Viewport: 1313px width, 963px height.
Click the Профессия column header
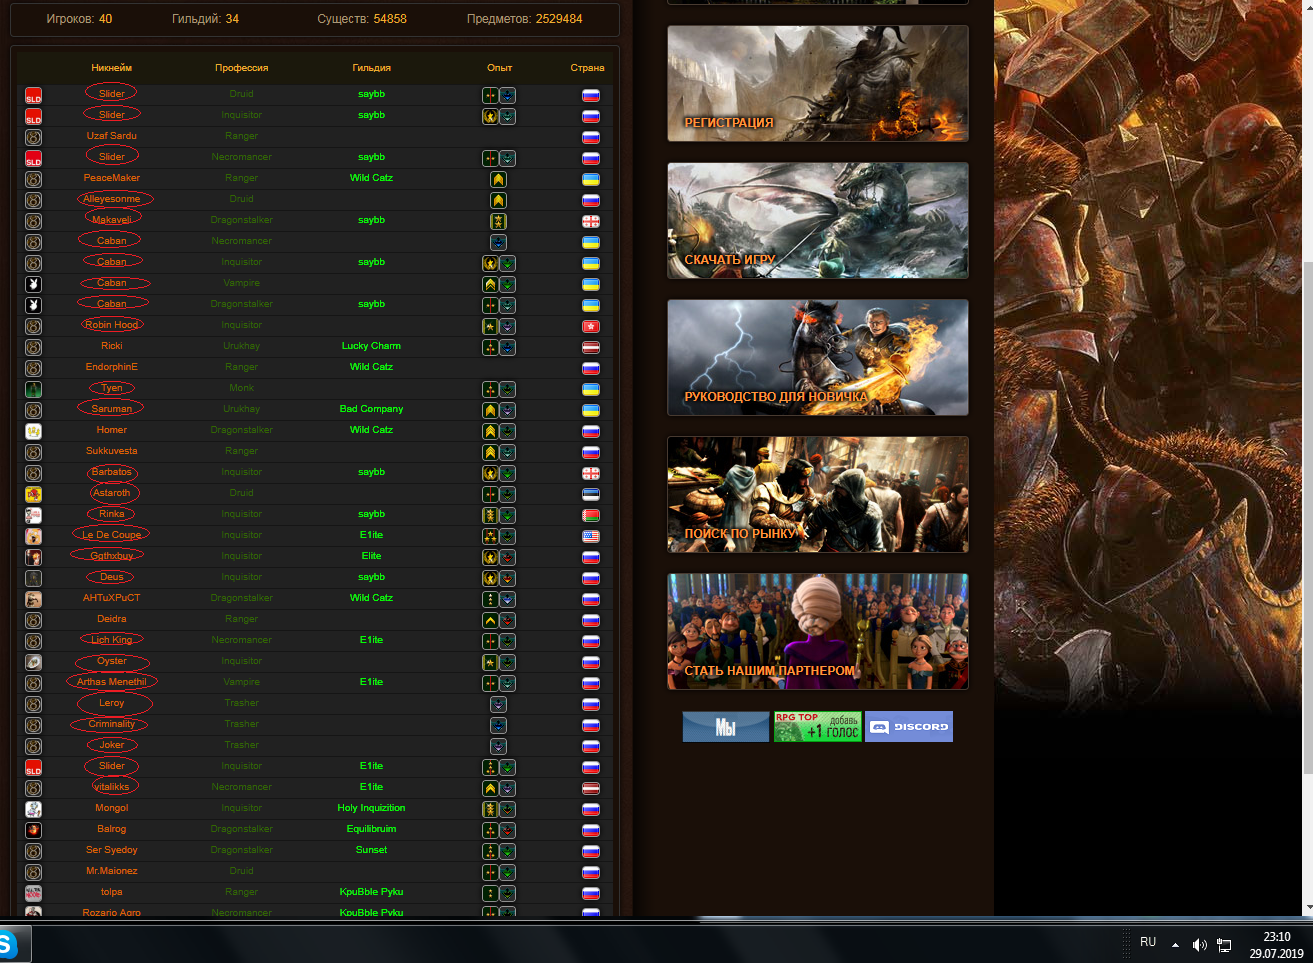click(x=241, y=68)
